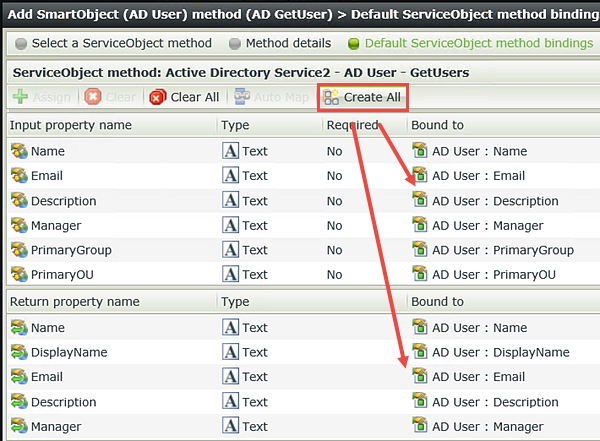
Task: Click the green plus Assign icon
Action: tap(20, 96)
